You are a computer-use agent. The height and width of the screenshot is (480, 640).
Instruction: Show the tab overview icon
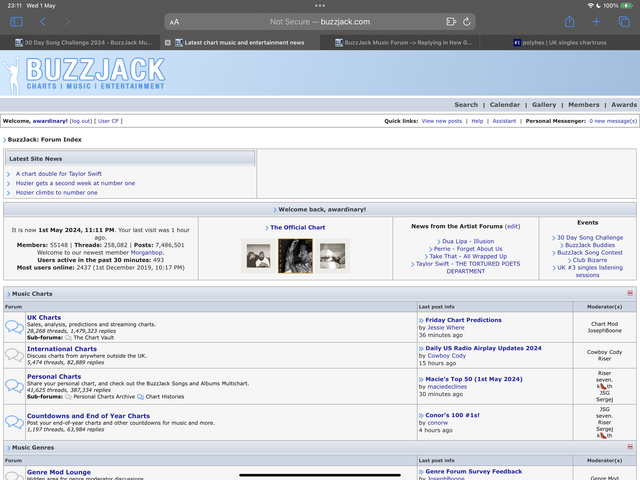coord(624,22)
